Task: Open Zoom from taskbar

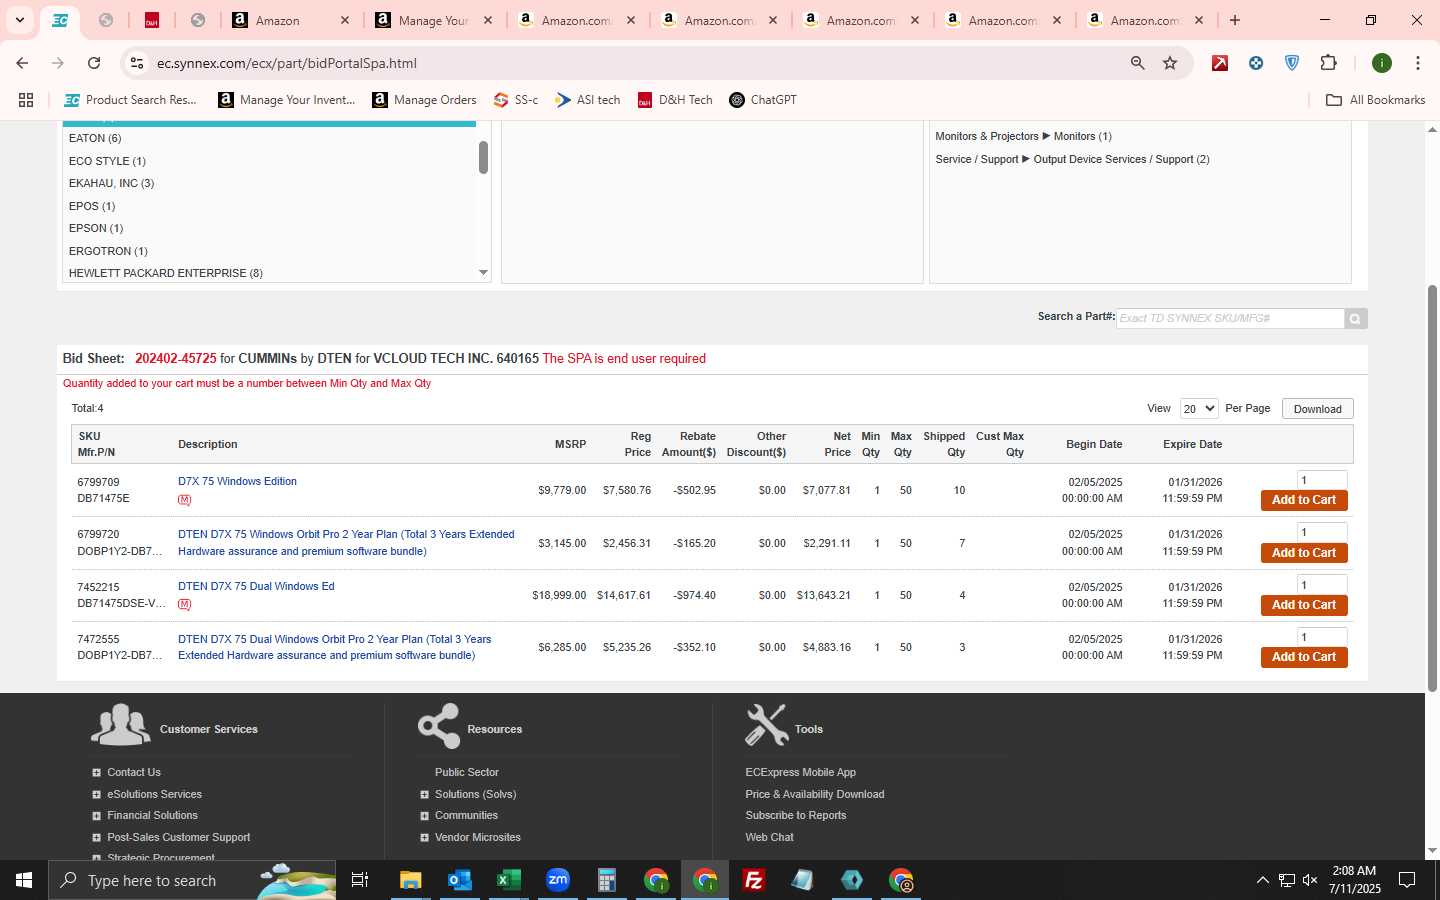Action: coord(557,880)
